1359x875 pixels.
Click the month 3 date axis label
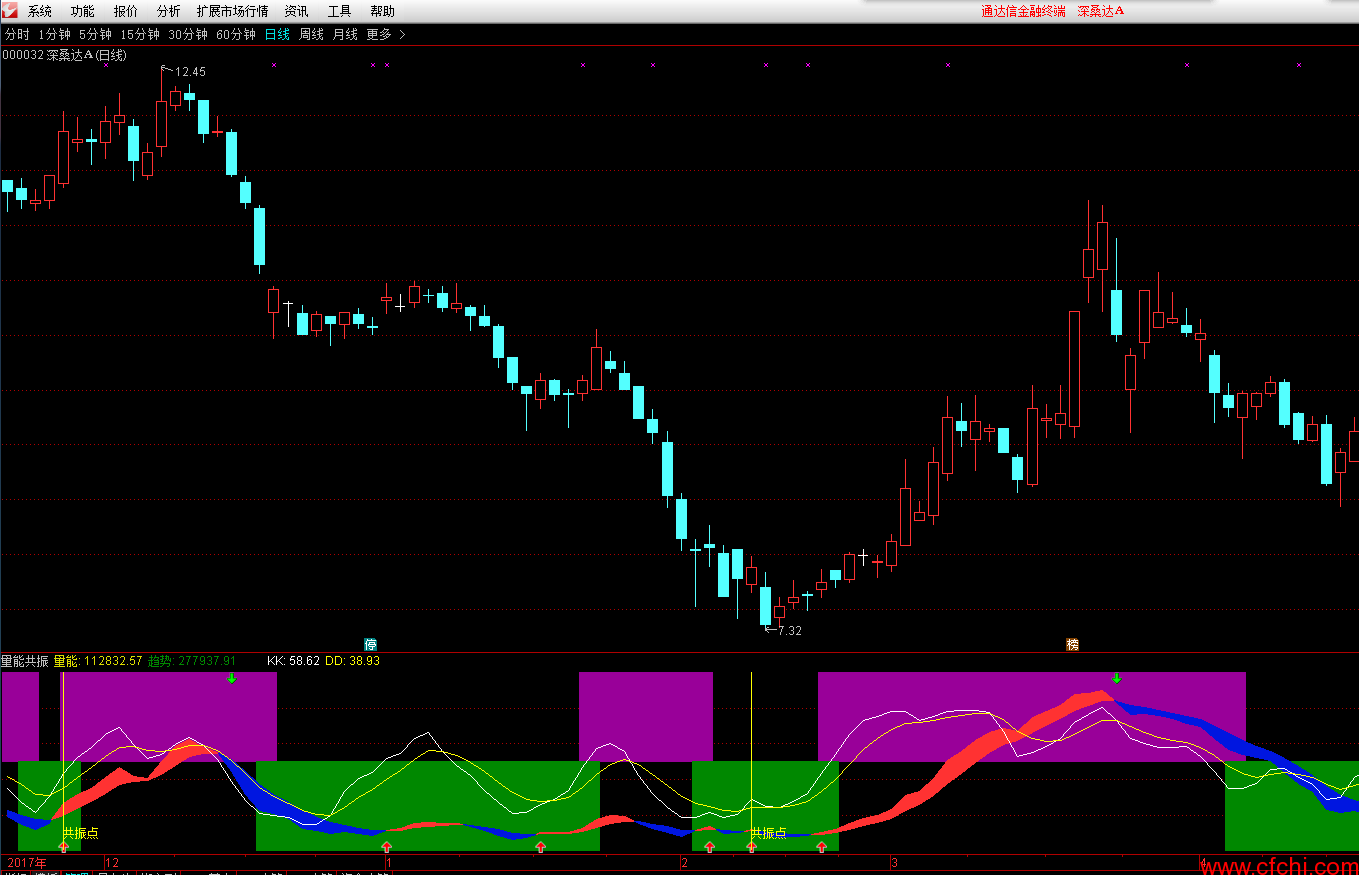tap(895, 862)
